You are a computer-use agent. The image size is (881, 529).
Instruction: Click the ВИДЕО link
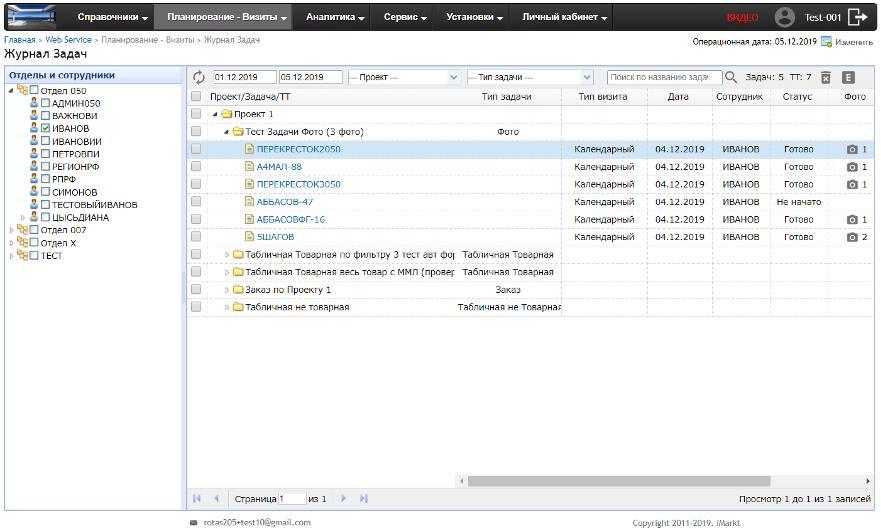(x=742, y=17)
